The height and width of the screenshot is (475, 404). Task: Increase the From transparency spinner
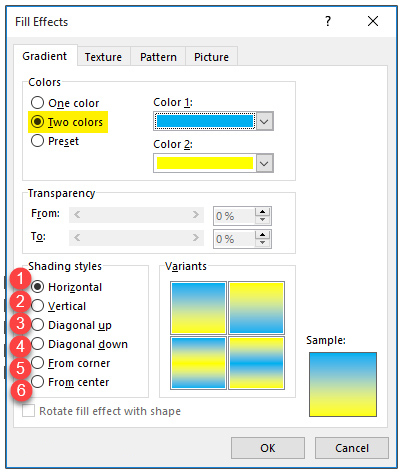[263, 212]
